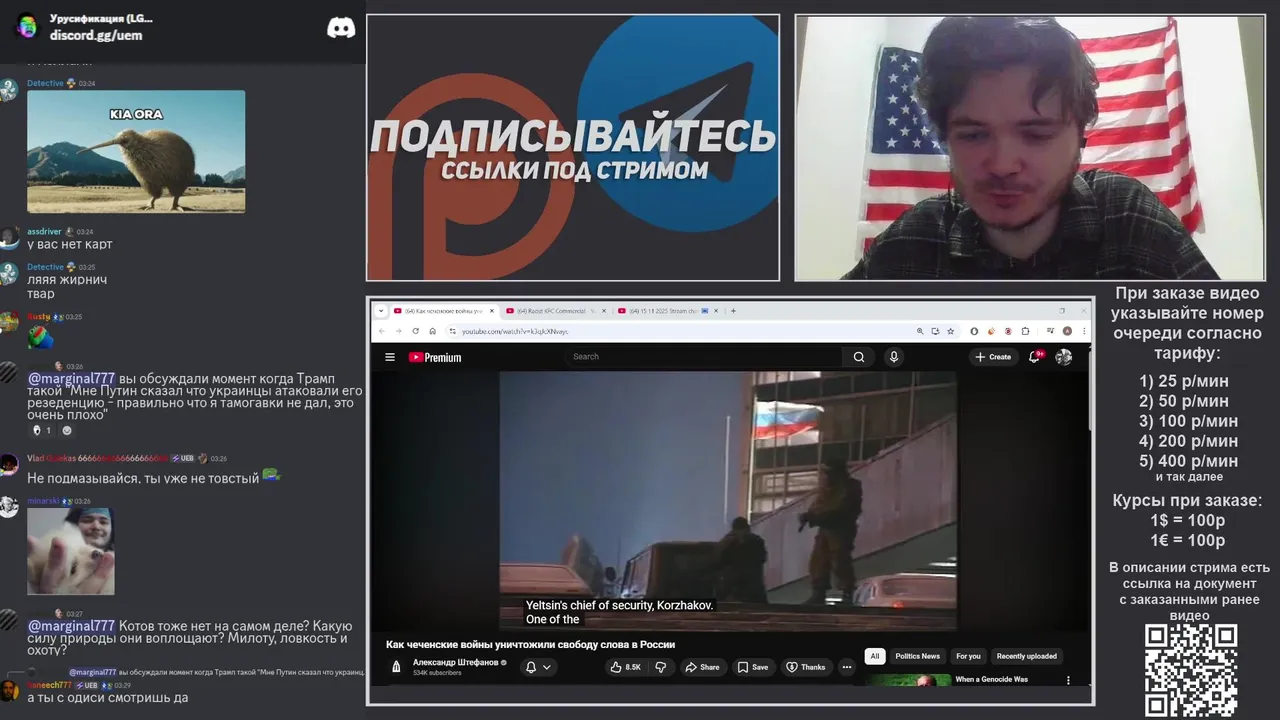Go to YouTube Premium home logo
Viewport: 1280px width, 720px height.
click(x=435, y=357)
